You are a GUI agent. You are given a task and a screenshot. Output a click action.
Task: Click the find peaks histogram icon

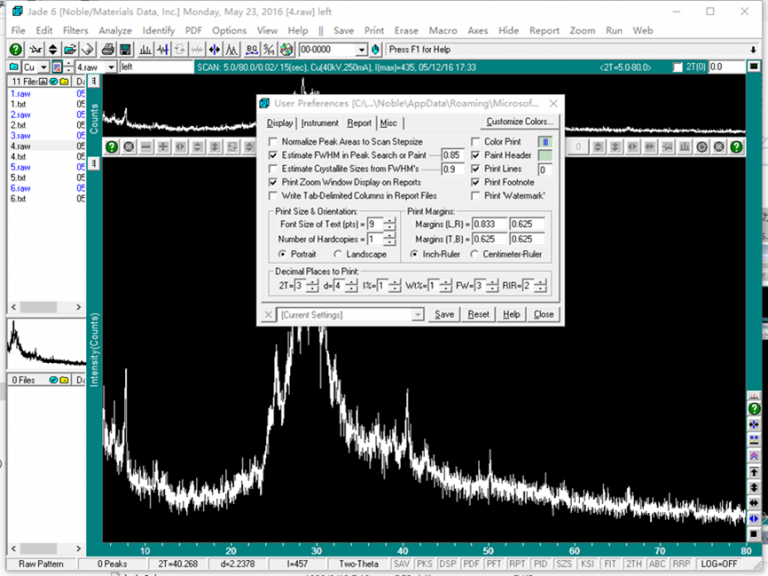pos(145,49)
